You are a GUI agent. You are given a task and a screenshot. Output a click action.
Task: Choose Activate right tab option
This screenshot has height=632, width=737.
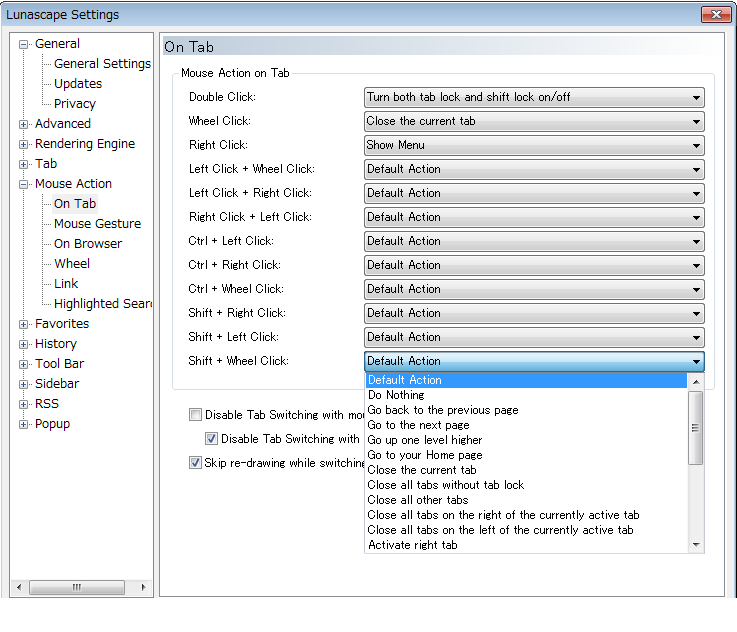526,546
